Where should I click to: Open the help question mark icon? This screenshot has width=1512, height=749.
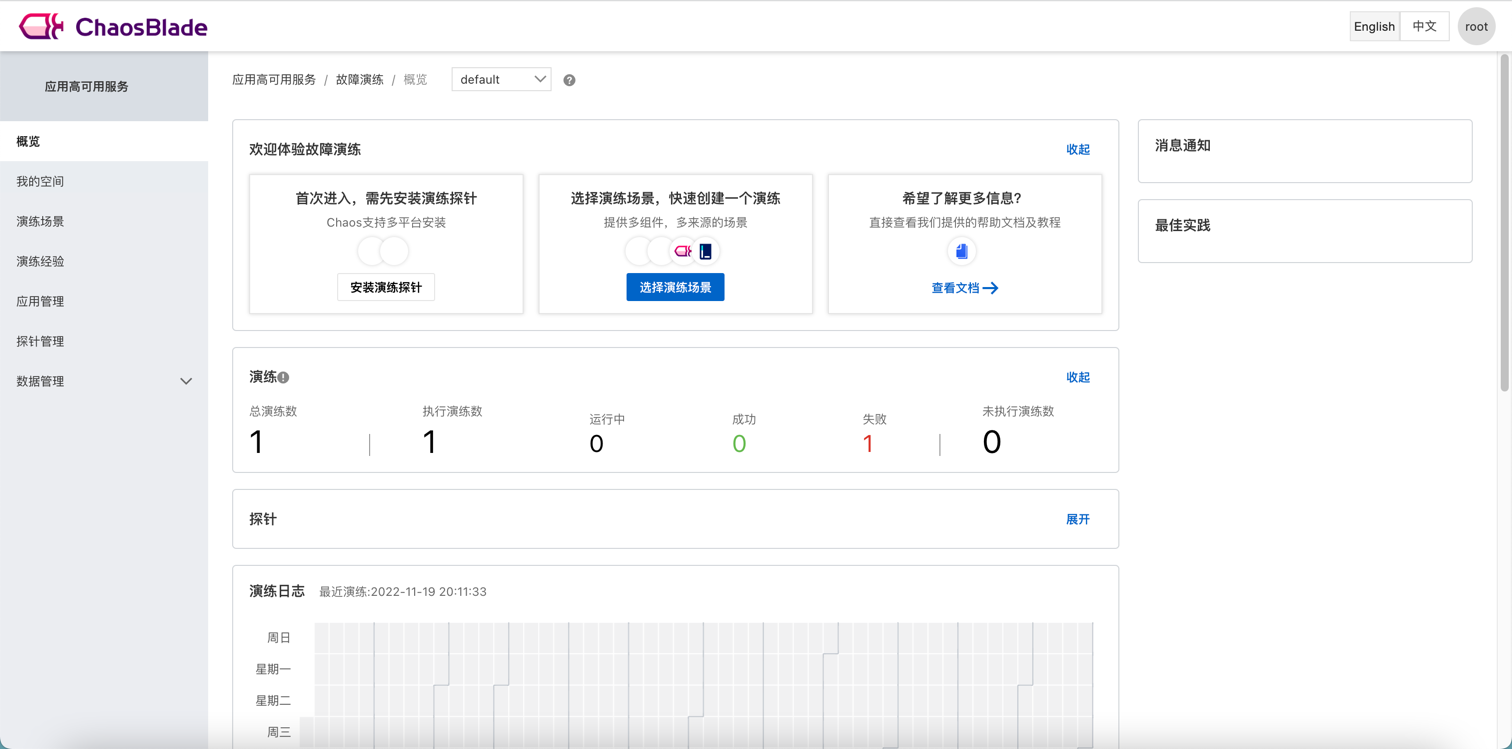pos(569,80)
